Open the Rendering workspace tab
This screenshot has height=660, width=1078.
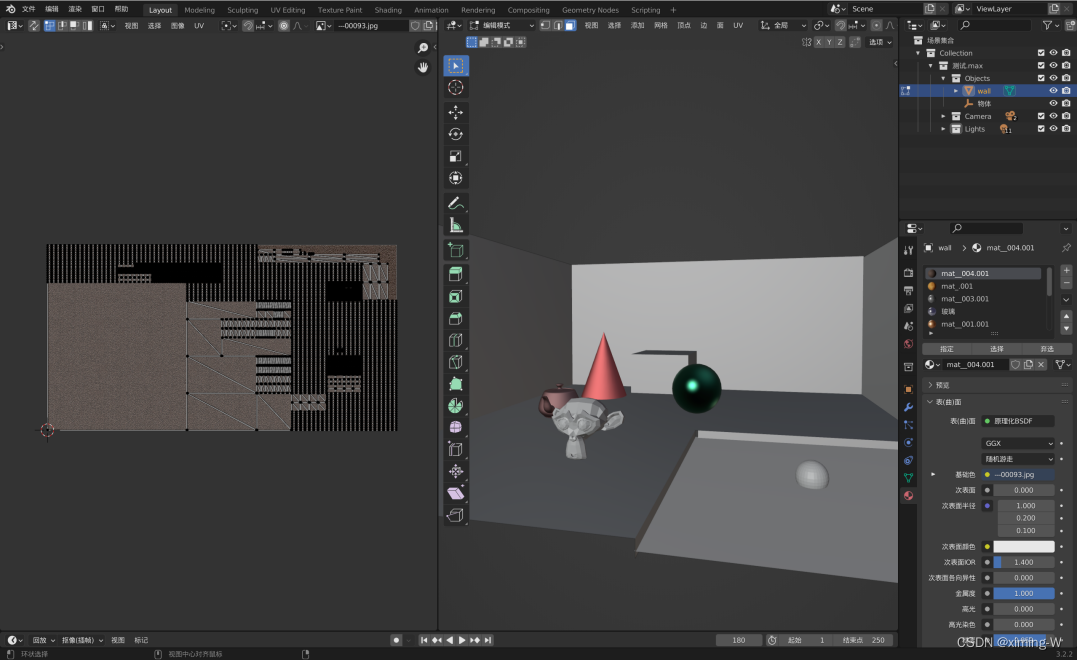click(x=478, y=9)
